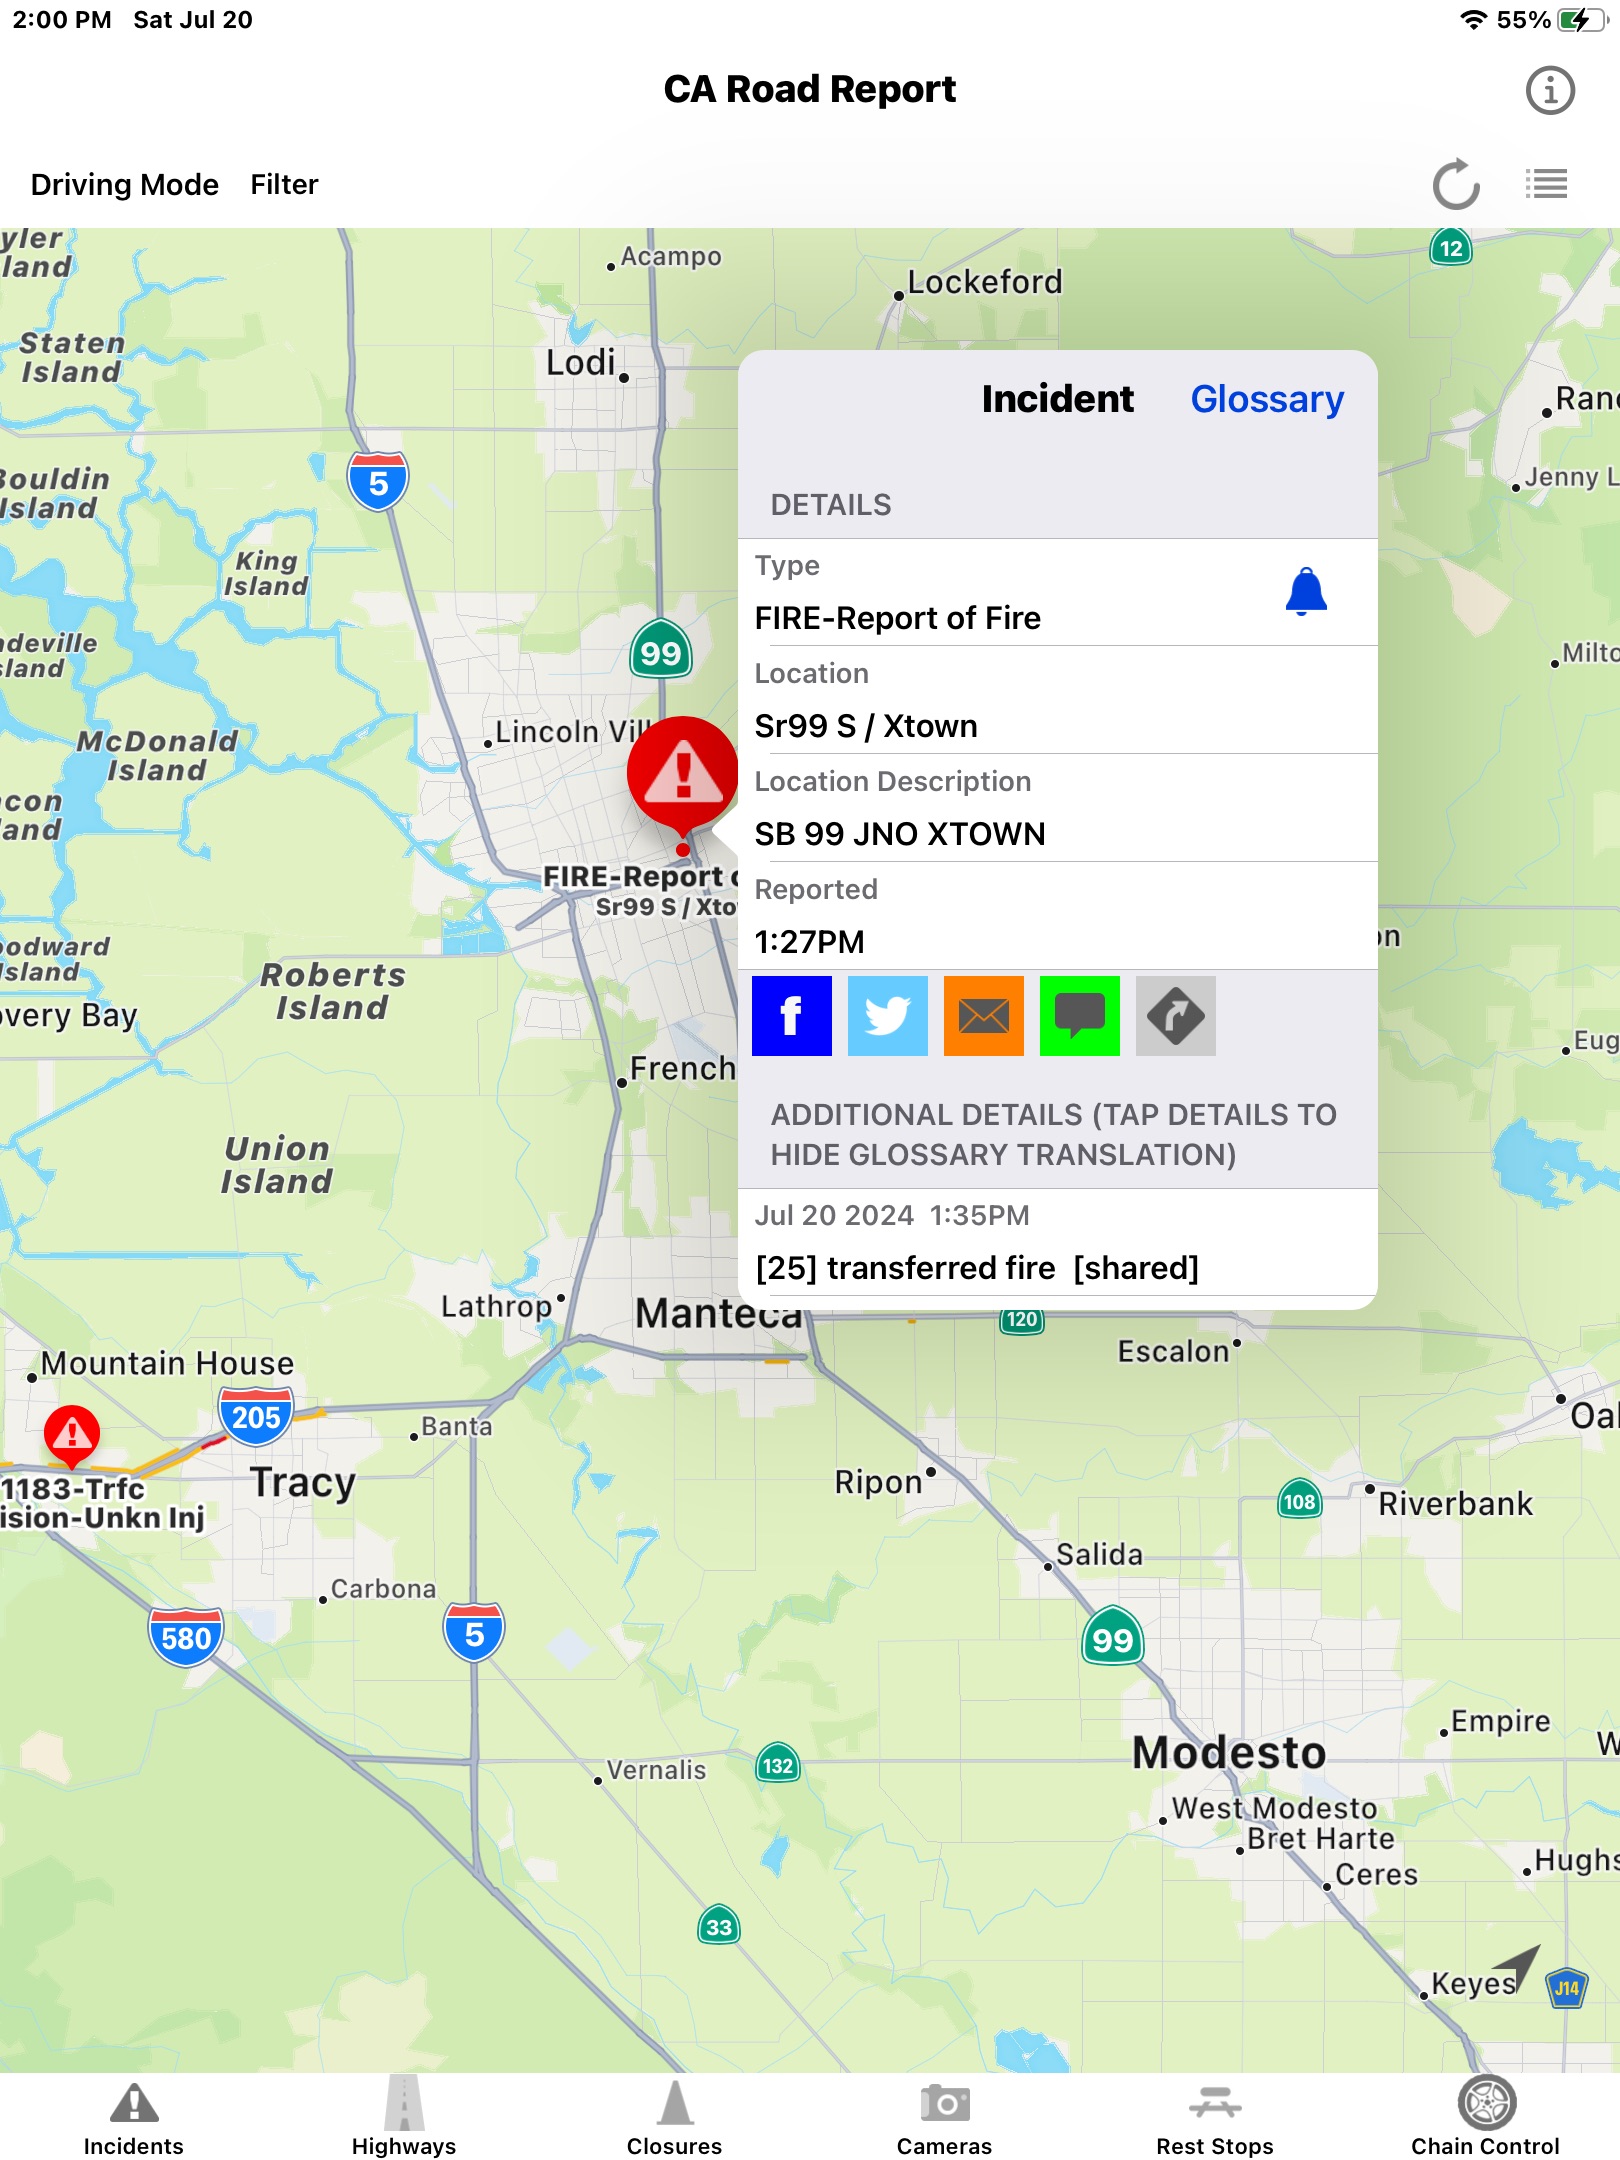Screen dimensions: 1620x2160
Task: Tap the Ripon town label
Action: point(878,1482)
